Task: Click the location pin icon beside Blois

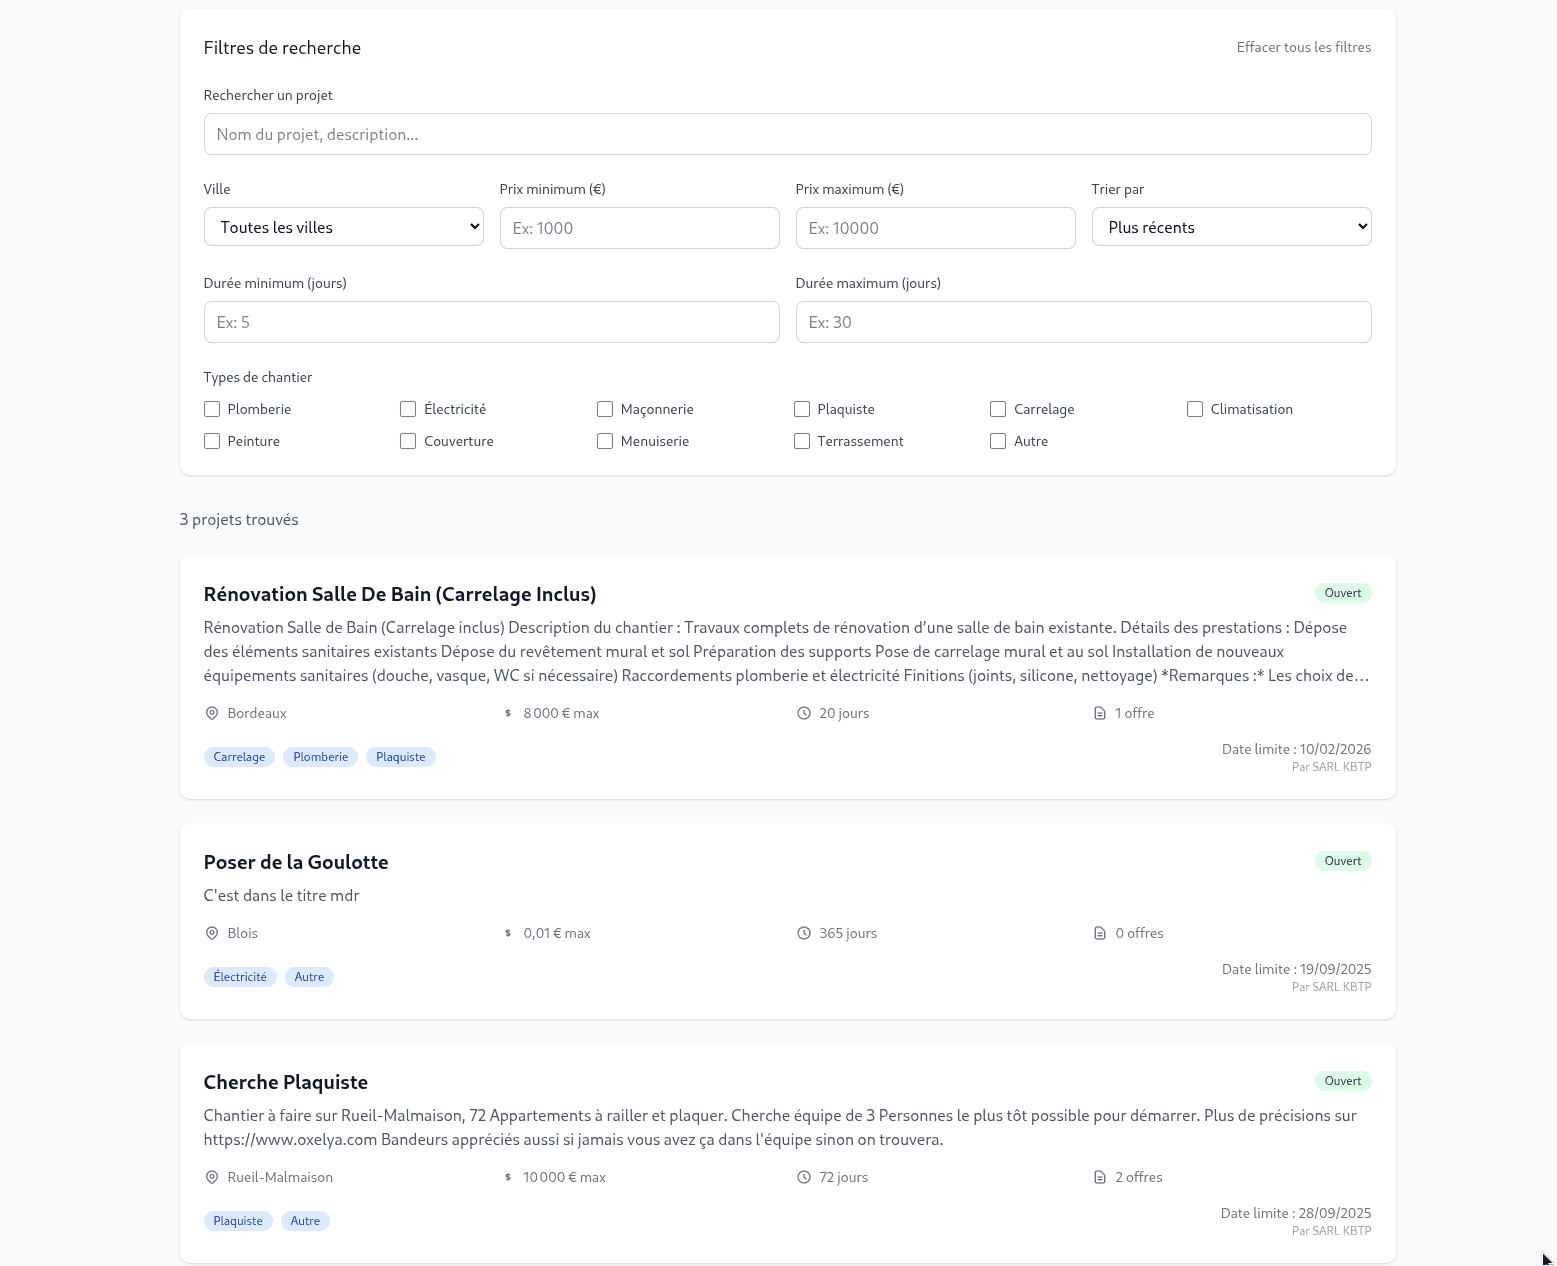Action: (x=212, y=933)
